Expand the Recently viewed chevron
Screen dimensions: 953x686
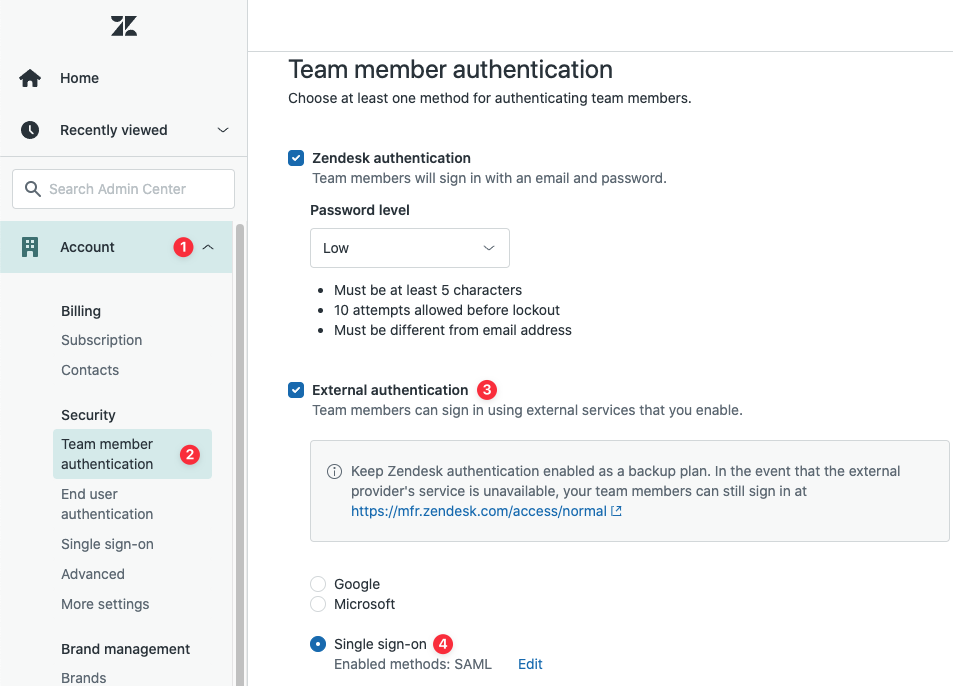coord(223,130)
